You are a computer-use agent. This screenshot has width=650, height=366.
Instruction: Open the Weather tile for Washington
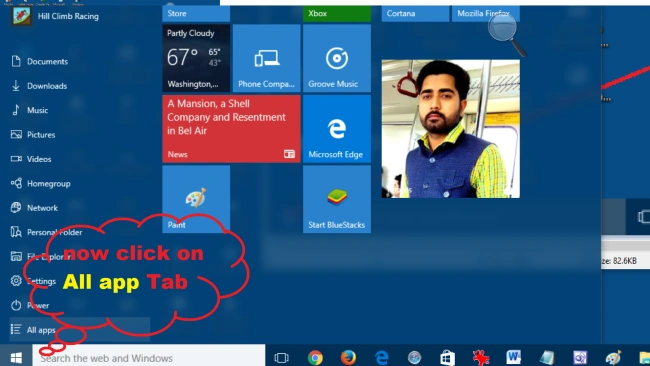[196, 58]
